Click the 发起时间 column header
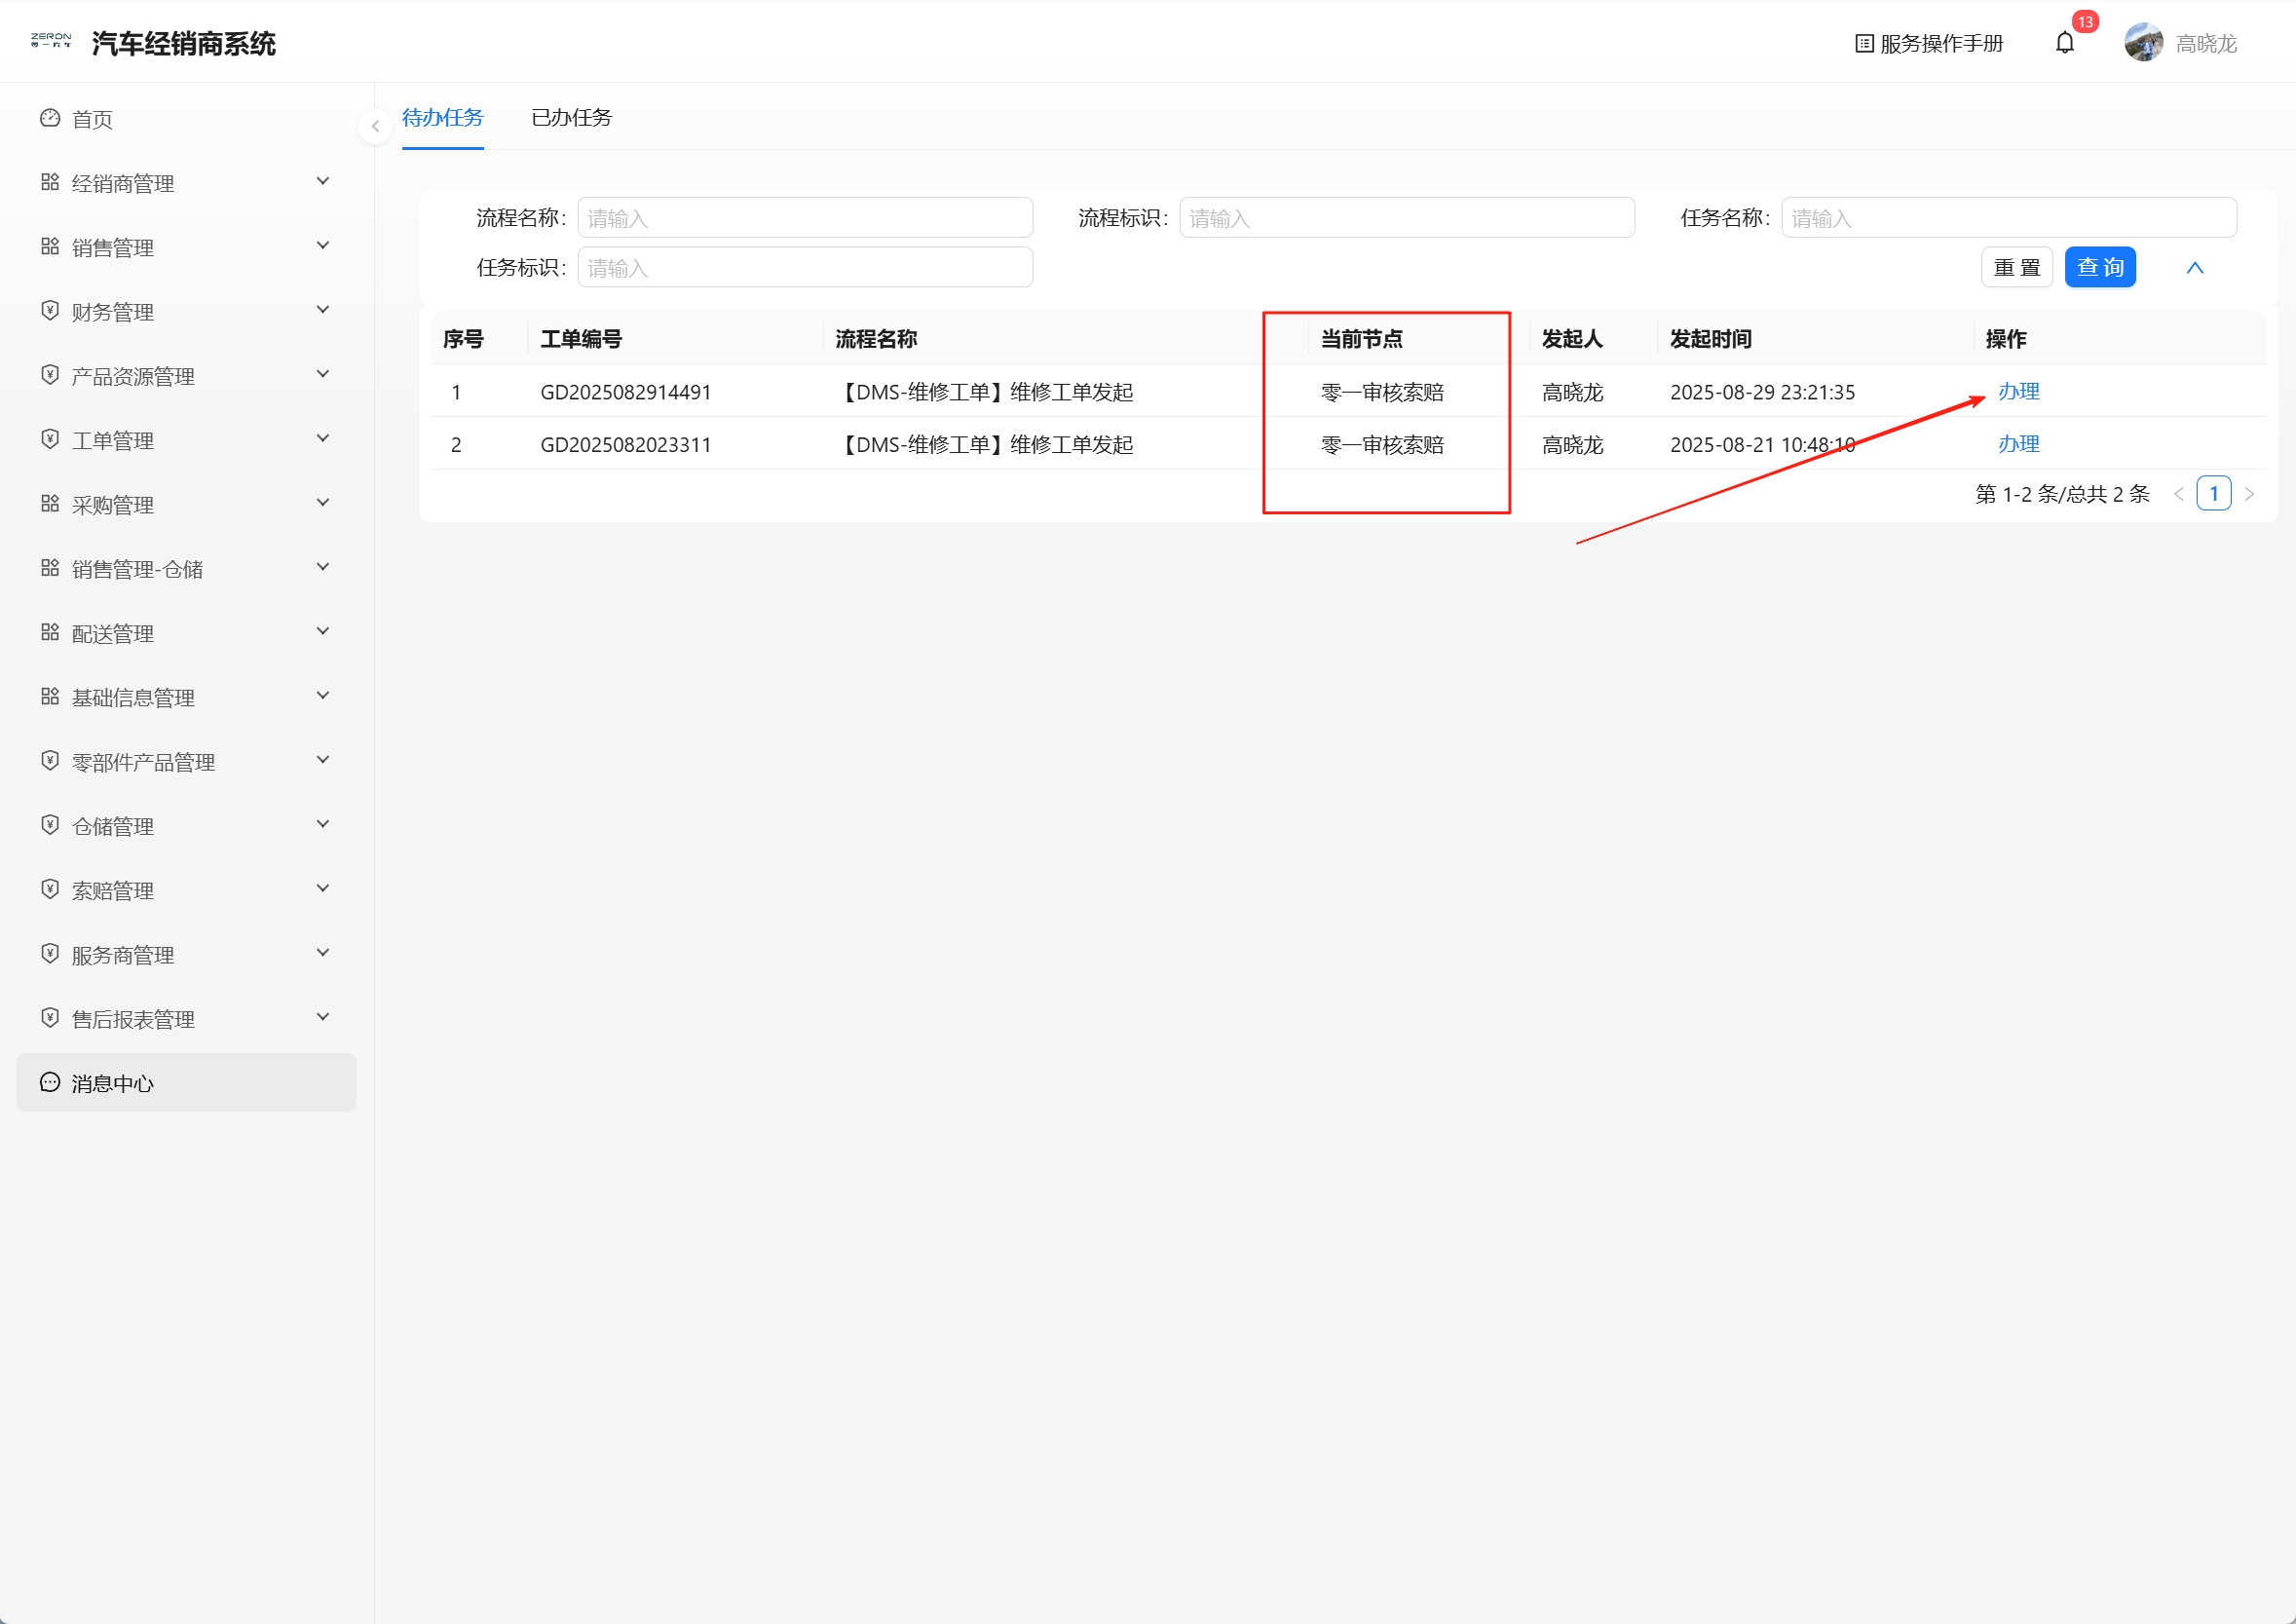The width and height of the screenshot is (2296, 1624). pos(1711,339)
